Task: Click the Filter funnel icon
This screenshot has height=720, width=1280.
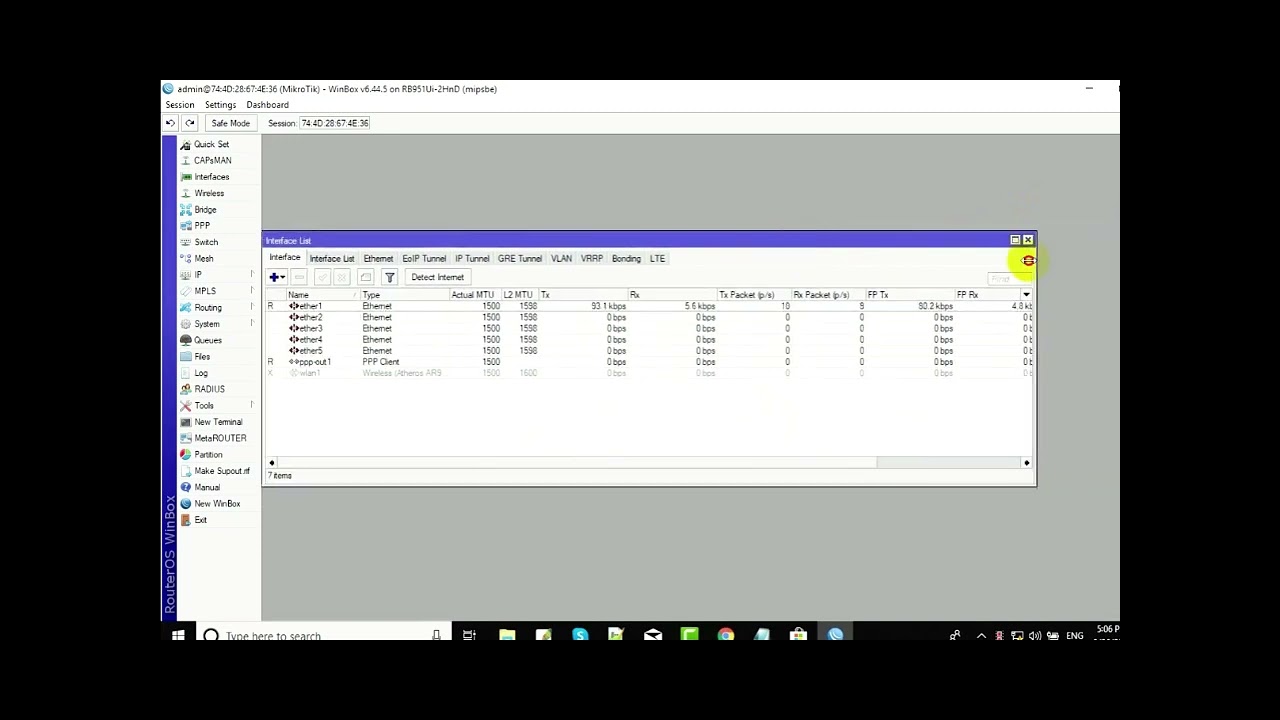Action: pos(390,277)
